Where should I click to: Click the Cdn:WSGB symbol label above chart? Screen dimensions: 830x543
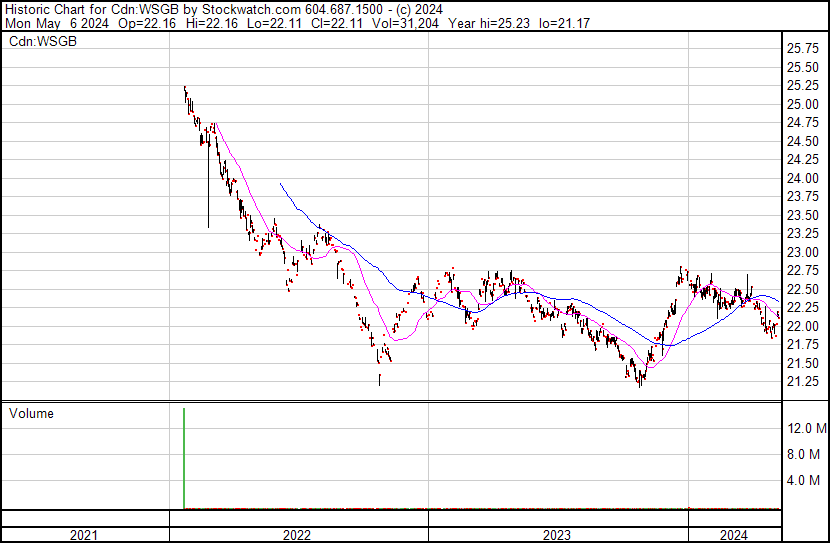tap(42, 41)
